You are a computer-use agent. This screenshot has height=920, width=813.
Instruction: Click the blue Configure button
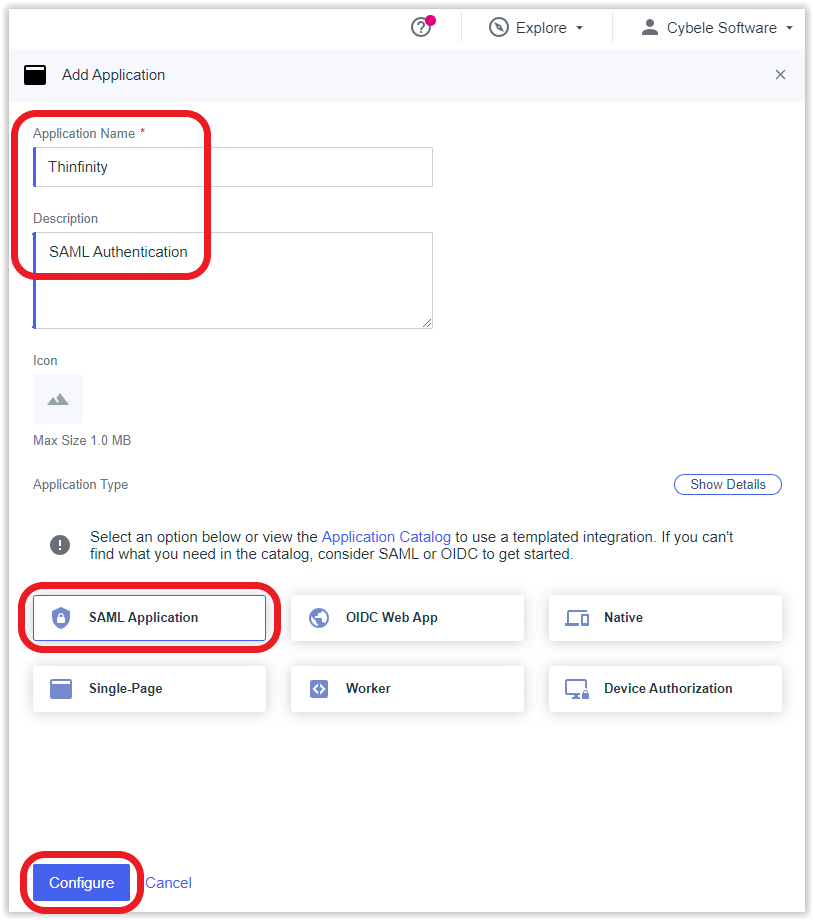[82, 882]
